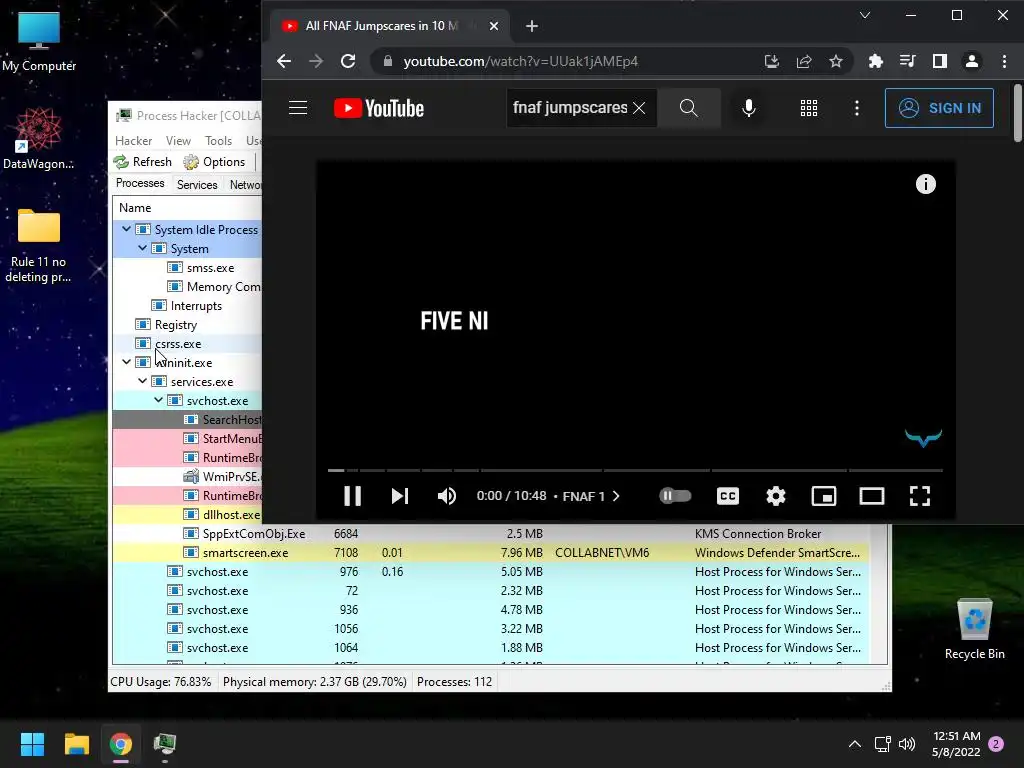Viewport: 1024px width, 768px height.
Task: Switch to the Network tab
Action: pos(245,185)
